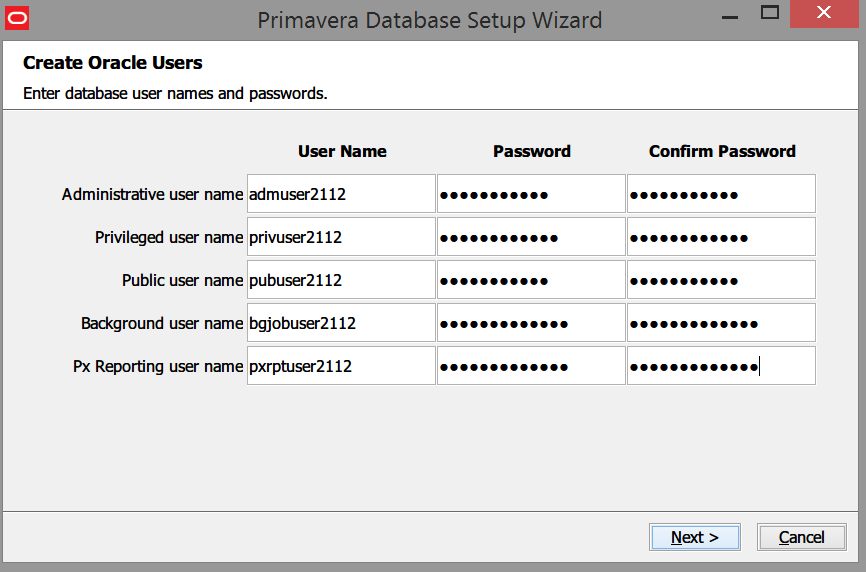Select Public user Confirm Password field
Viewport: 866px width, 572px height.
point(721,280)
